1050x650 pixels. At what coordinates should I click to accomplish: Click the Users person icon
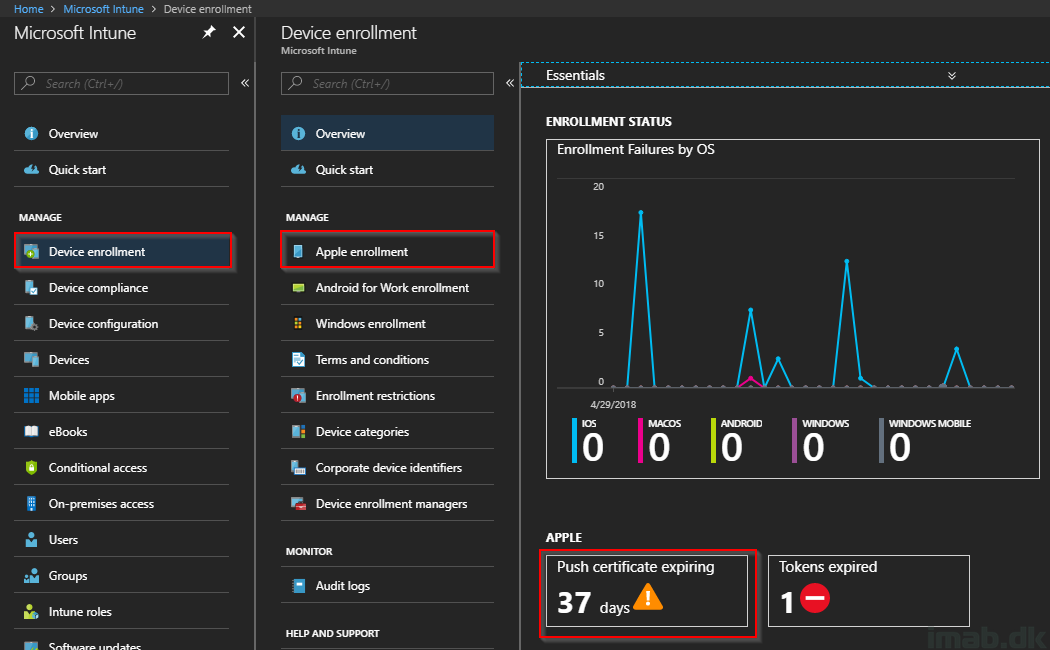[x=31, y=540]
